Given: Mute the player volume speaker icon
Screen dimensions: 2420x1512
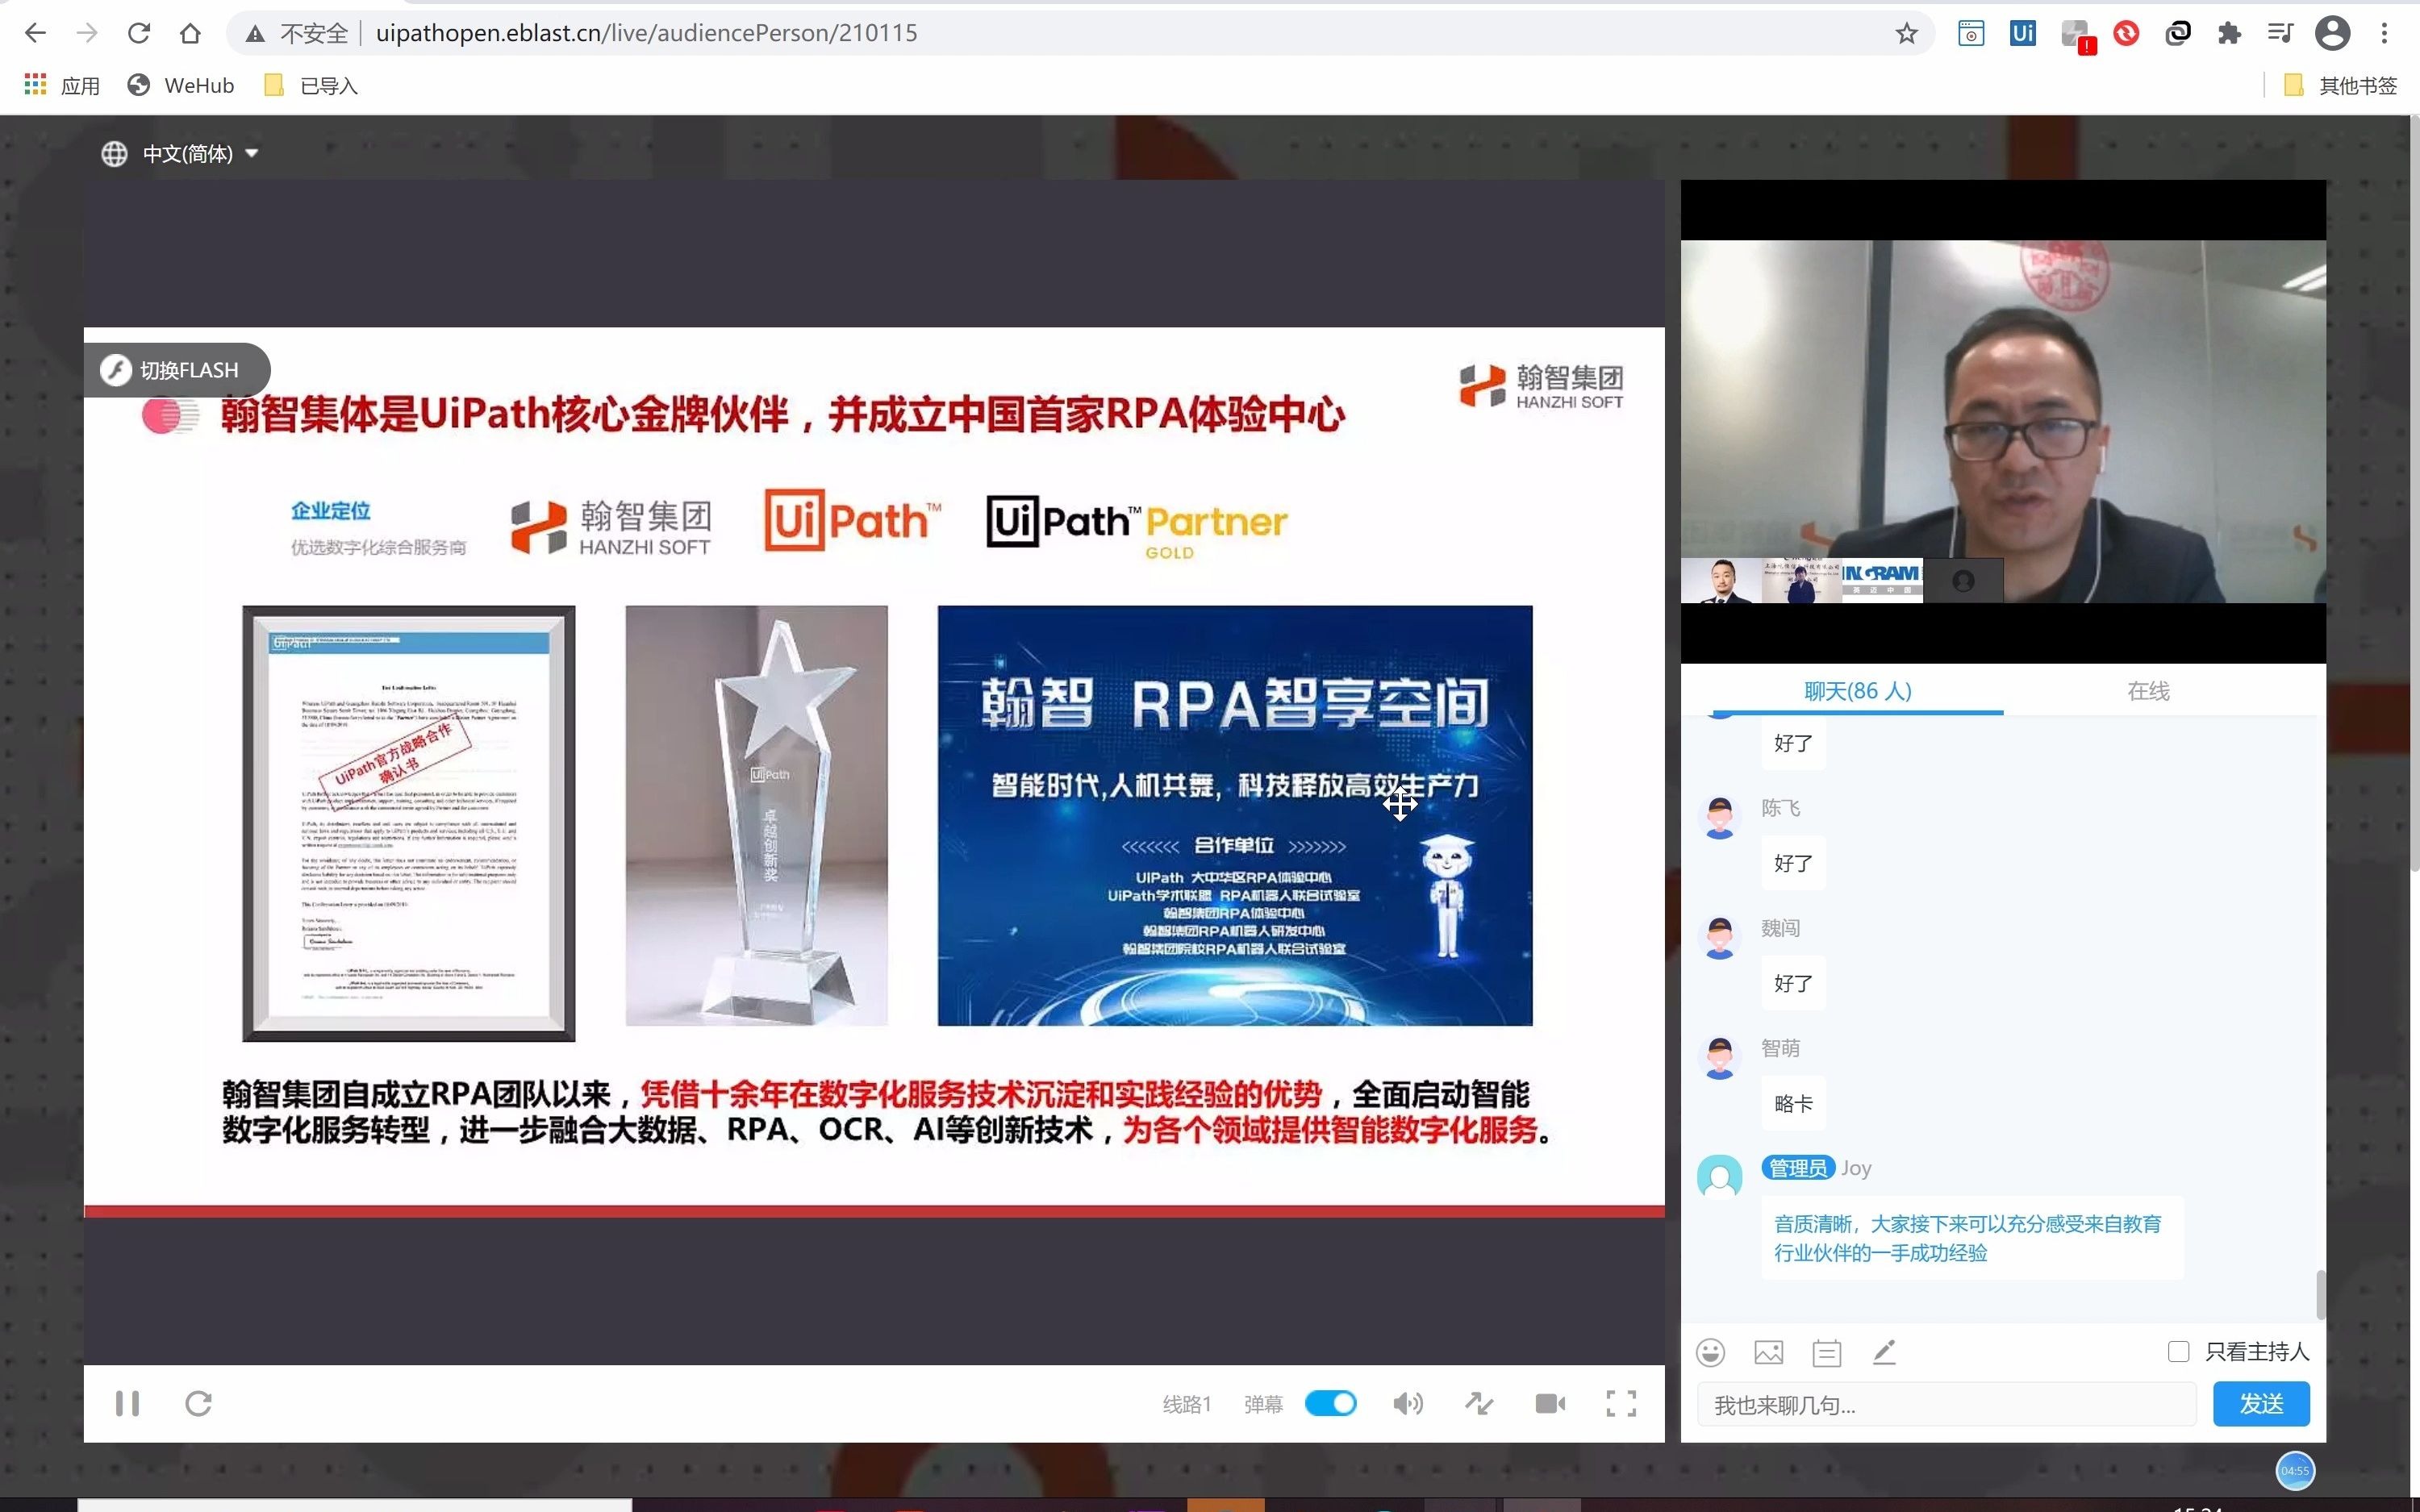Looking at the screenshot, I should click(1408, 1403).
